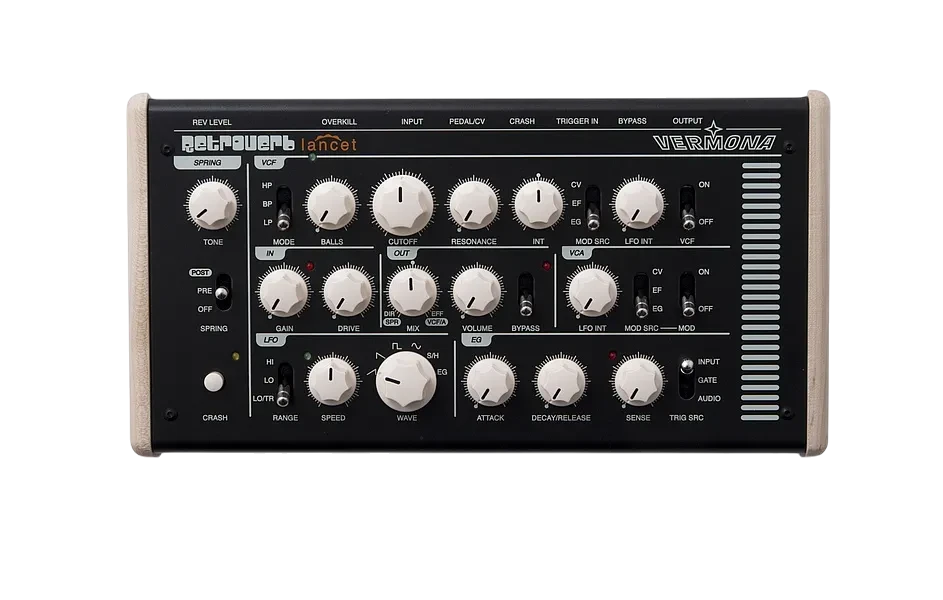This screenshot has width=943, height=600.
Task: Click the spring TONE knob
Action: (212, 204)
